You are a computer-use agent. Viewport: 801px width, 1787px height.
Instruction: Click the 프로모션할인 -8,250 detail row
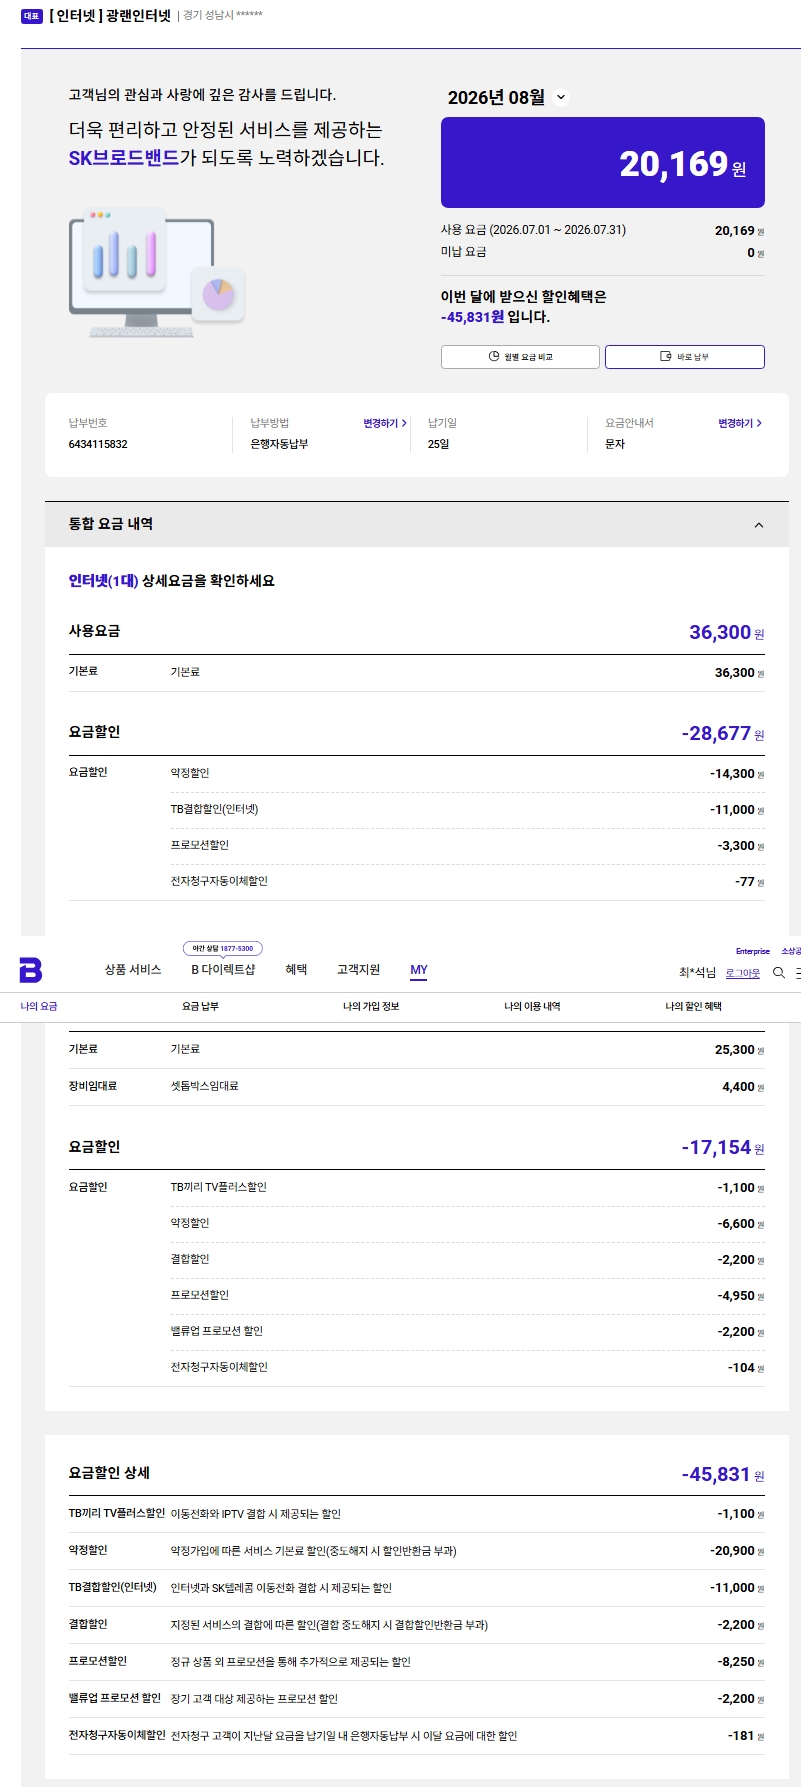(x=417, y=1662)
